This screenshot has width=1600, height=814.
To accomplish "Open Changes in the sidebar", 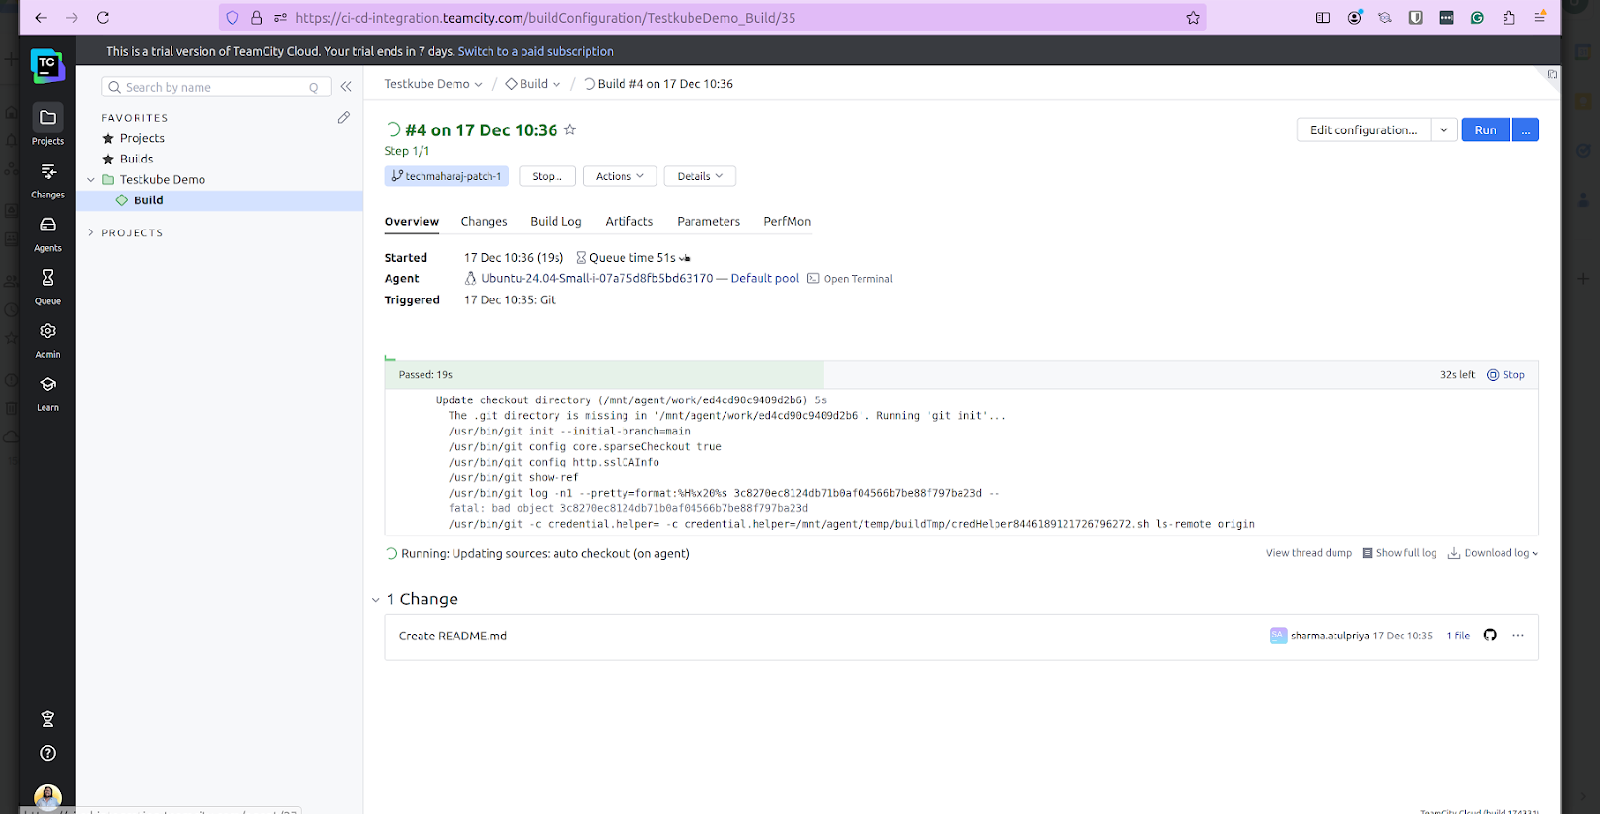I will point(48,179).
